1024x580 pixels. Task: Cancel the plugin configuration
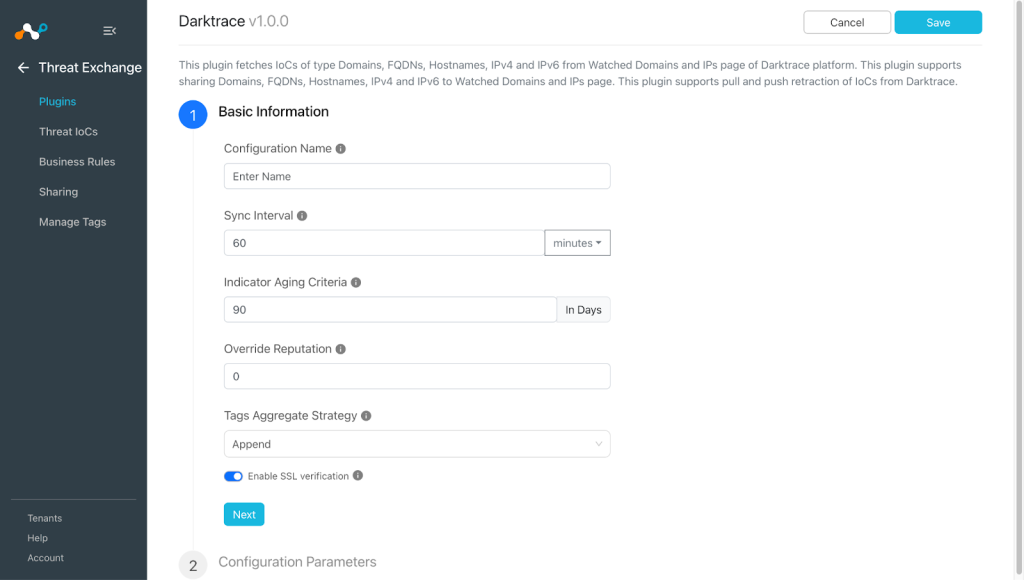pyautogui.click(x=847, y=22)
